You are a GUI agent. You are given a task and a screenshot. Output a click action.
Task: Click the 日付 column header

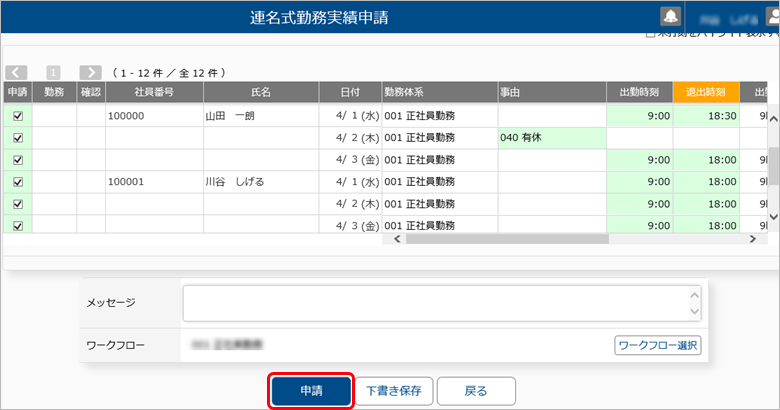(x=350, y=92)
